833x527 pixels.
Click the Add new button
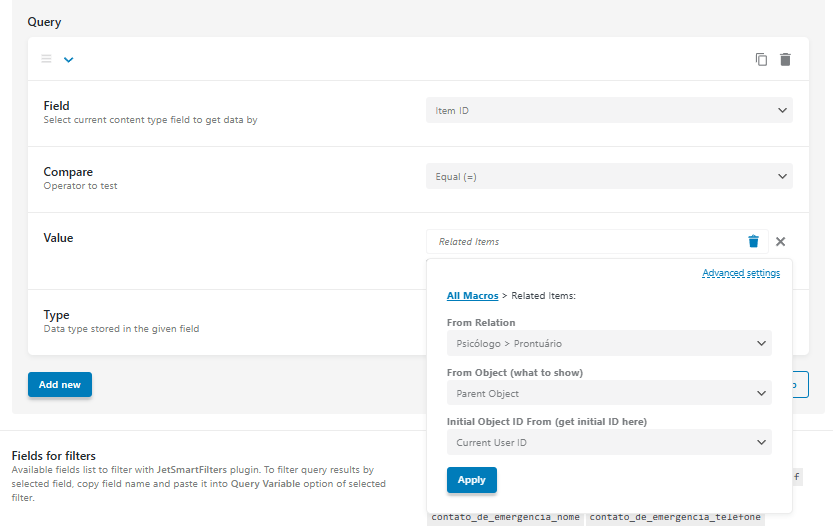(60, 385)
